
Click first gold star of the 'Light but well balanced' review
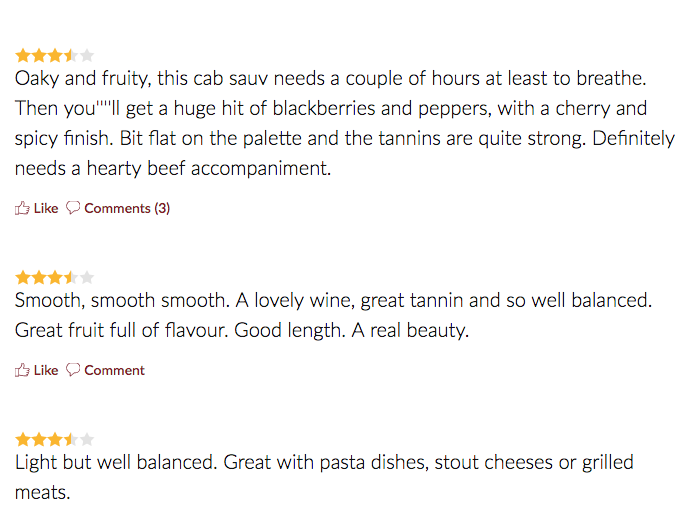coord(23,439)
